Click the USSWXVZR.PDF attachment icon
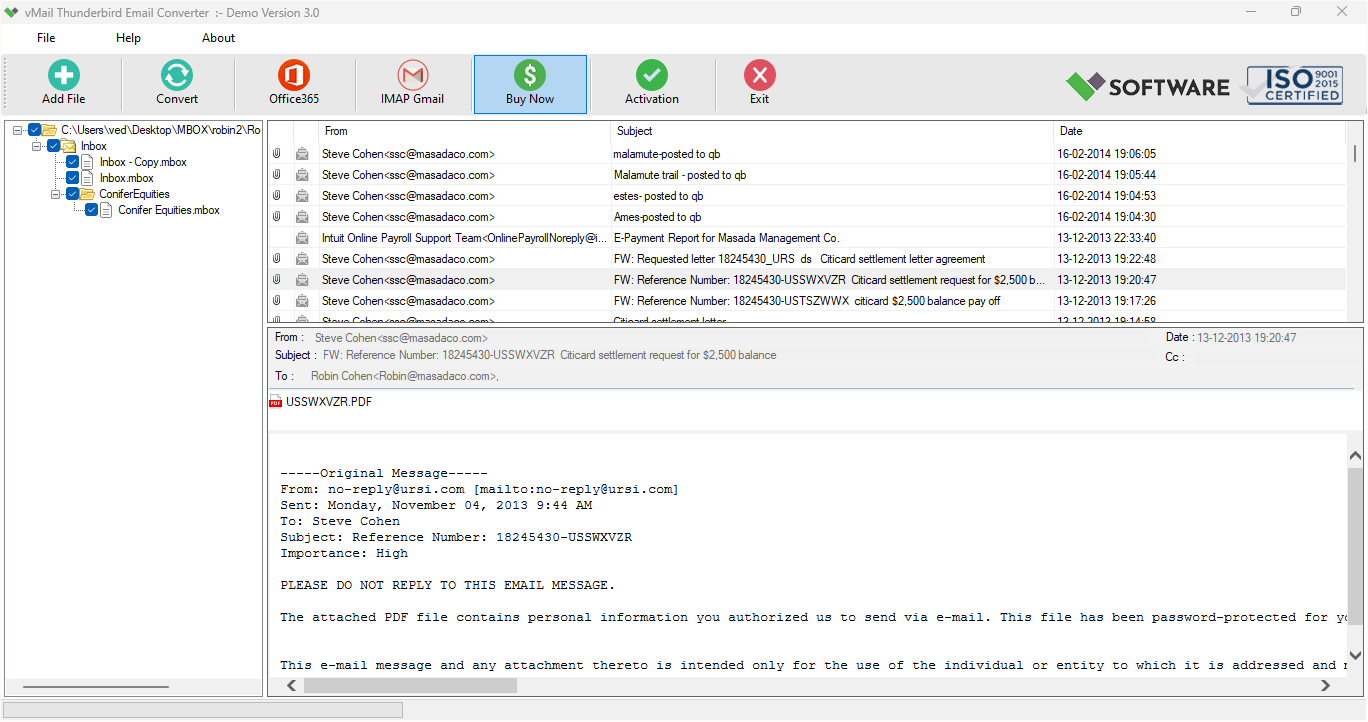Viewport: 1368px width, 722px height. pyautogui.click(x=276, y=402)
